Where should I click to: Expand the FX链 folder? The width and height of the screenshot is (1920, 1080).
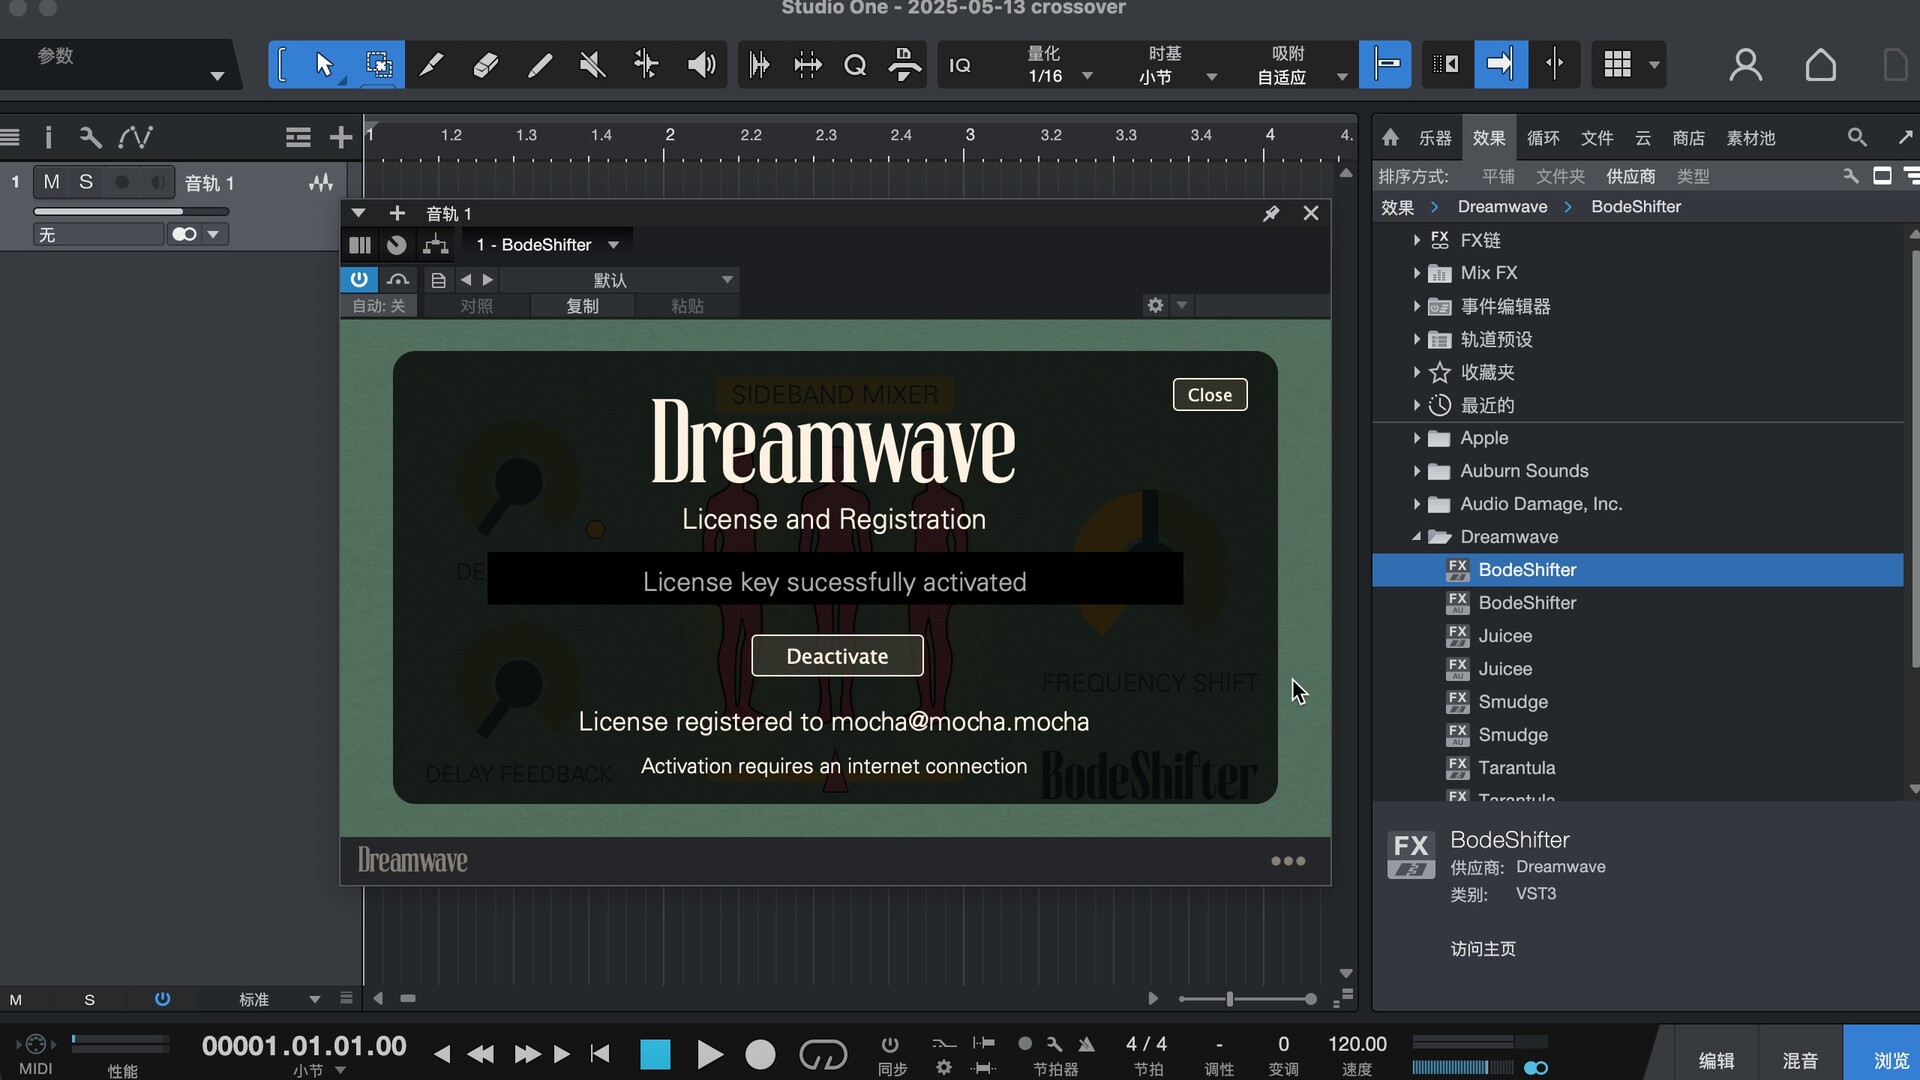[x=1417, y=240]
